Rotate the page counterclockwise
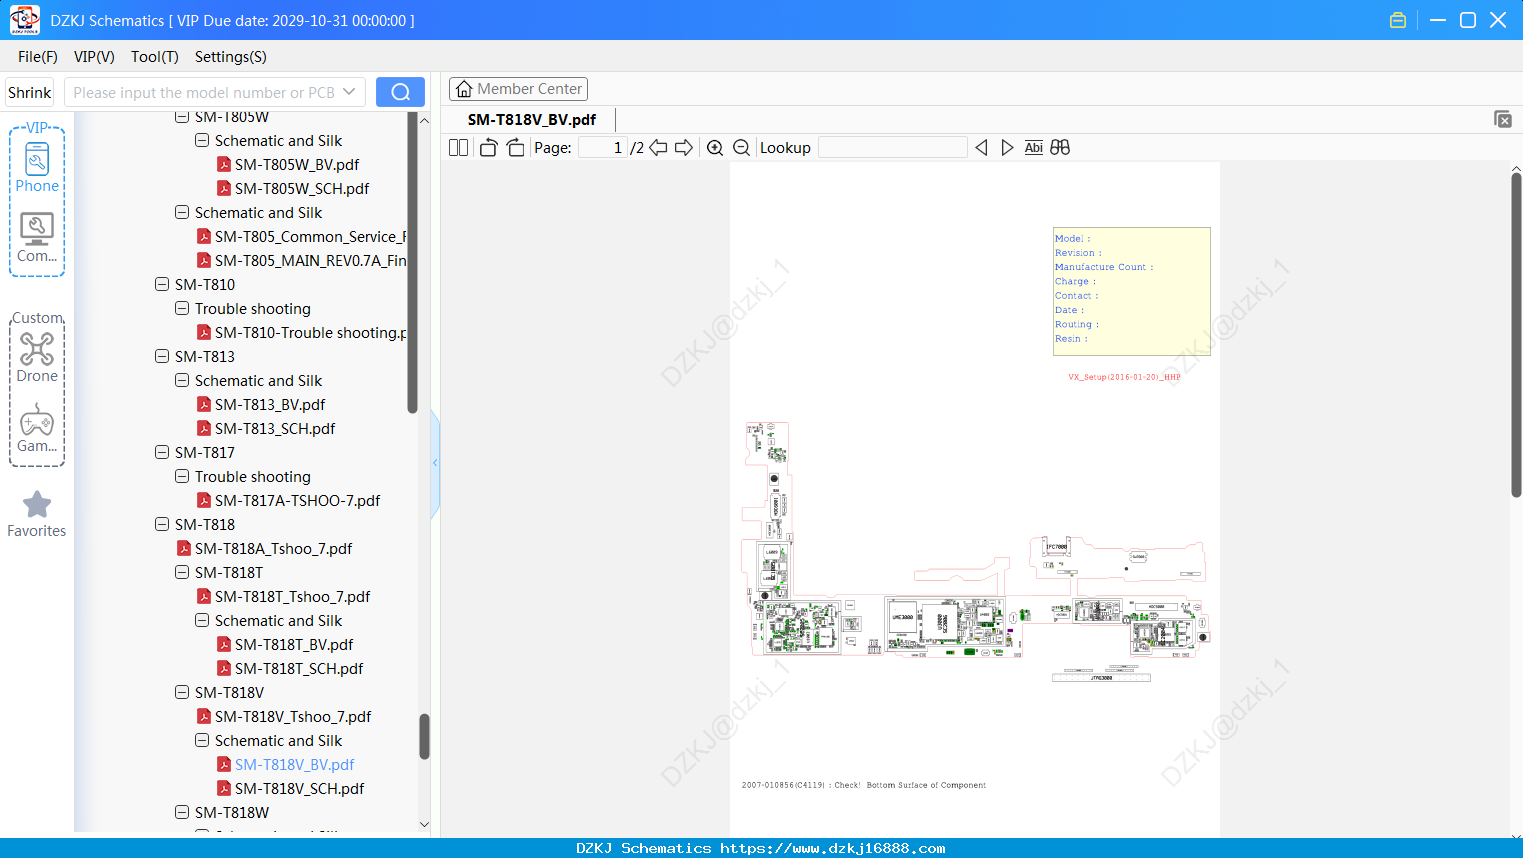Viewport: 1523px width, 858px height. click(x=488, y=148)
